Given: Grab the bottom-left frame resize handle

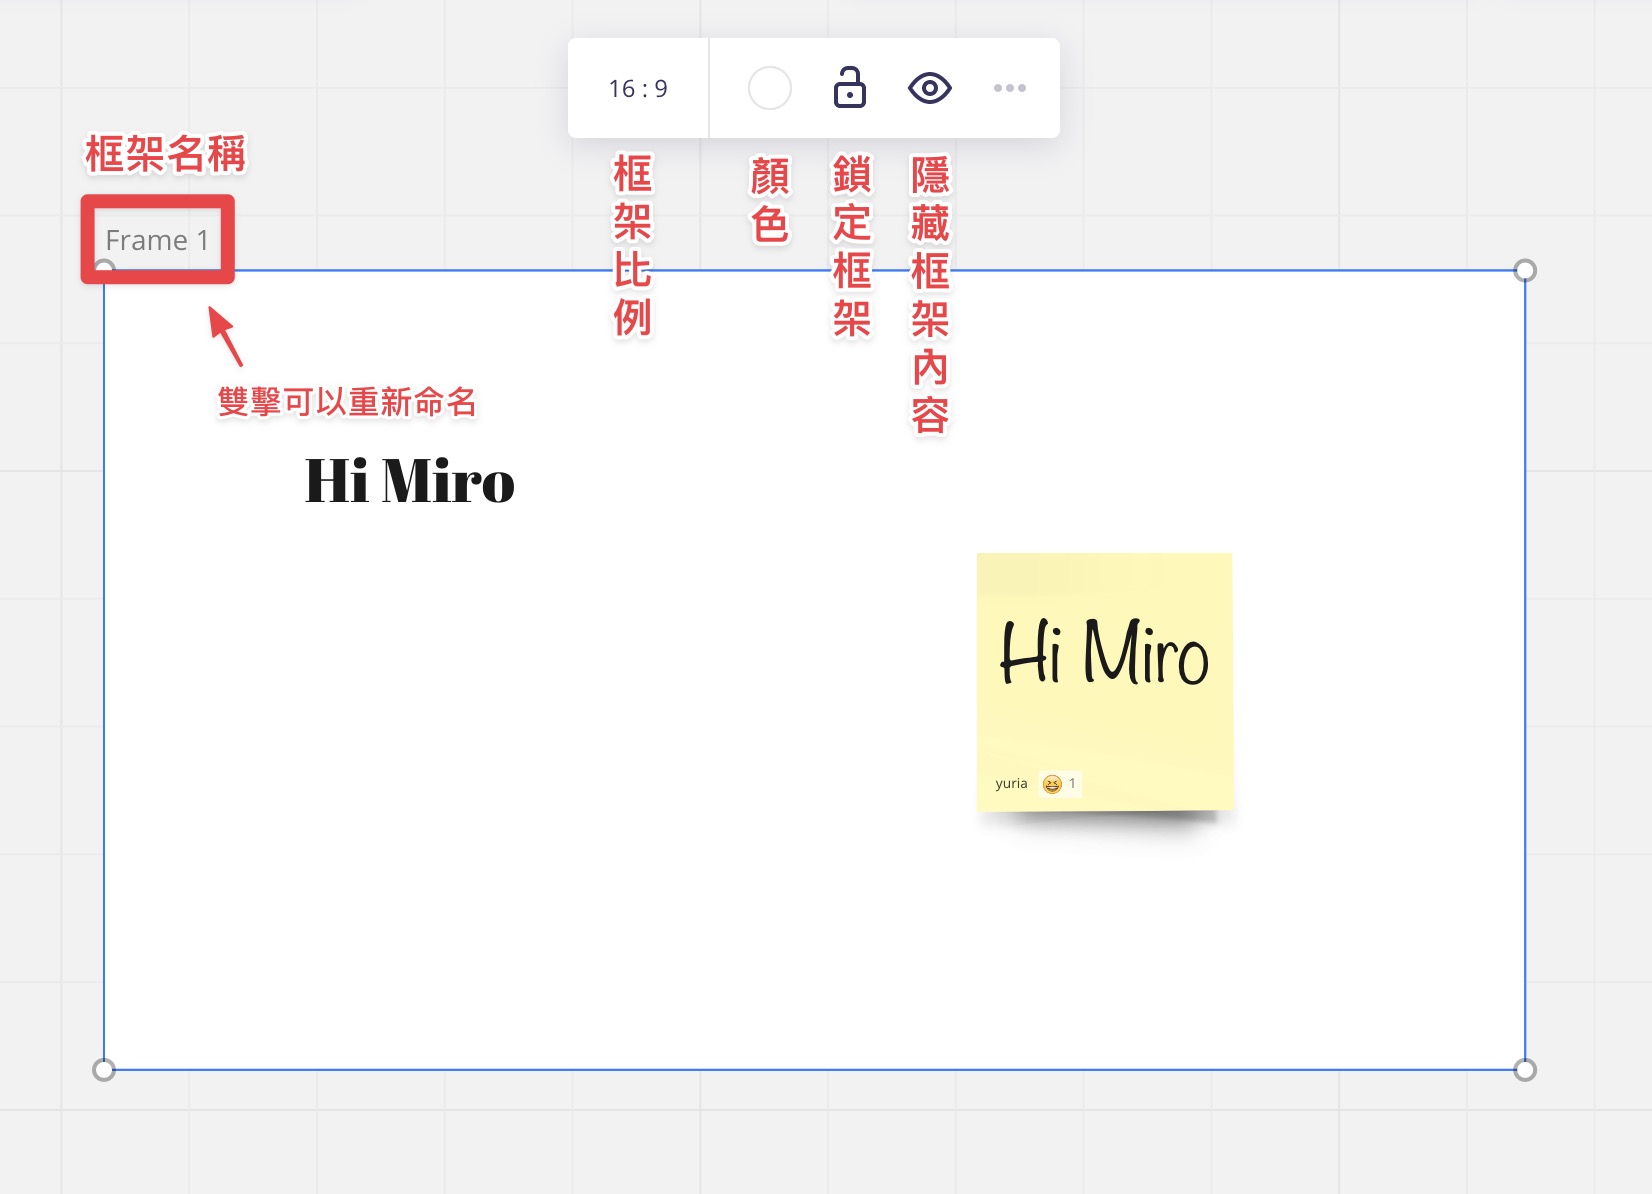Looking at the screenshot, I should point(104,1070).
